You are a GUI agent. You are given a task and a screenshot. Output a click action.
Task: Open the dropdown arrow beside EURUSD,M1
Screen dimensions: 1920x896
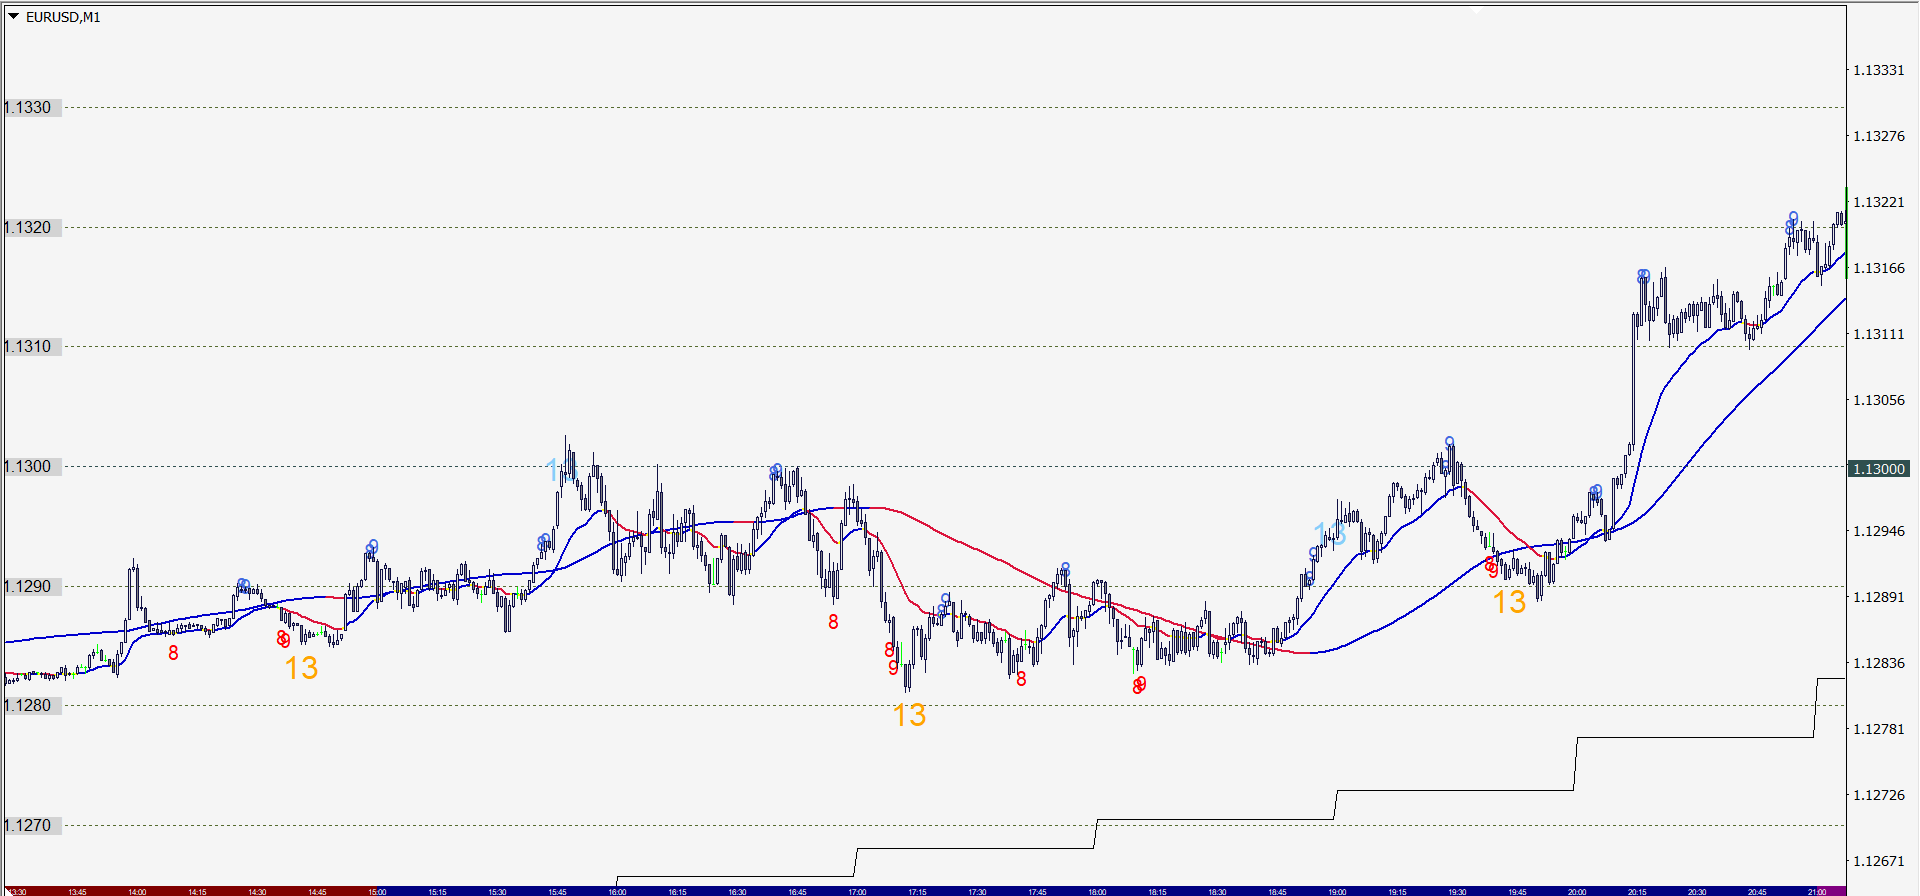click(14, 16)
